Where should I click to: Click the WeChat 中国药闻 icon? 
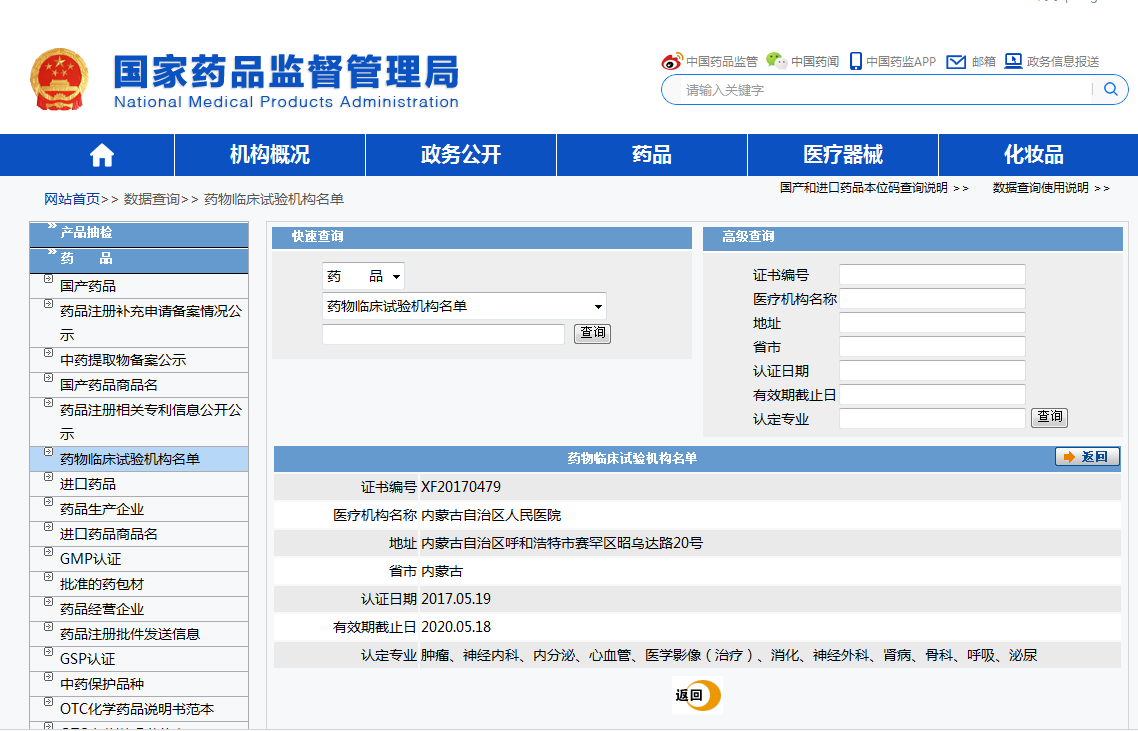click(777, 61)
